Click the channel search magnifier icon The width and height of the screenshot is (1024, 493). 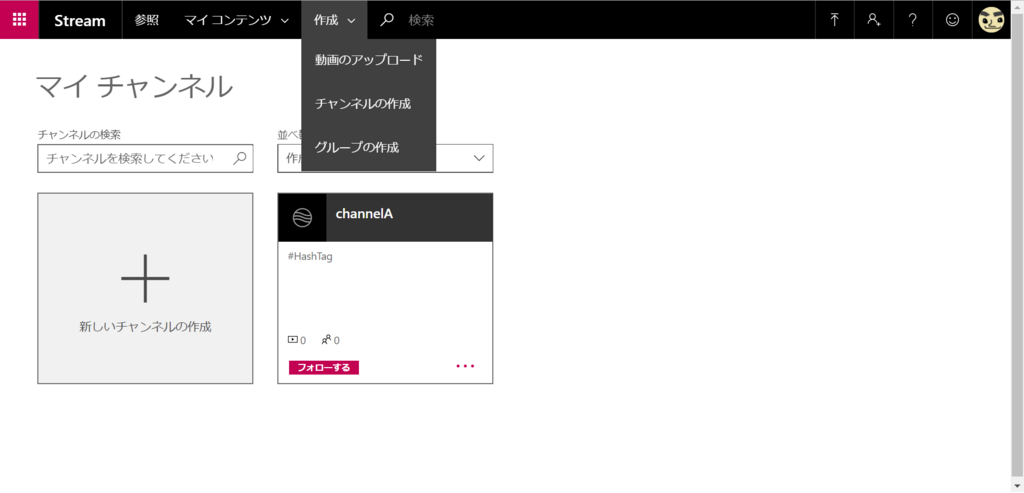coord(240,158)
